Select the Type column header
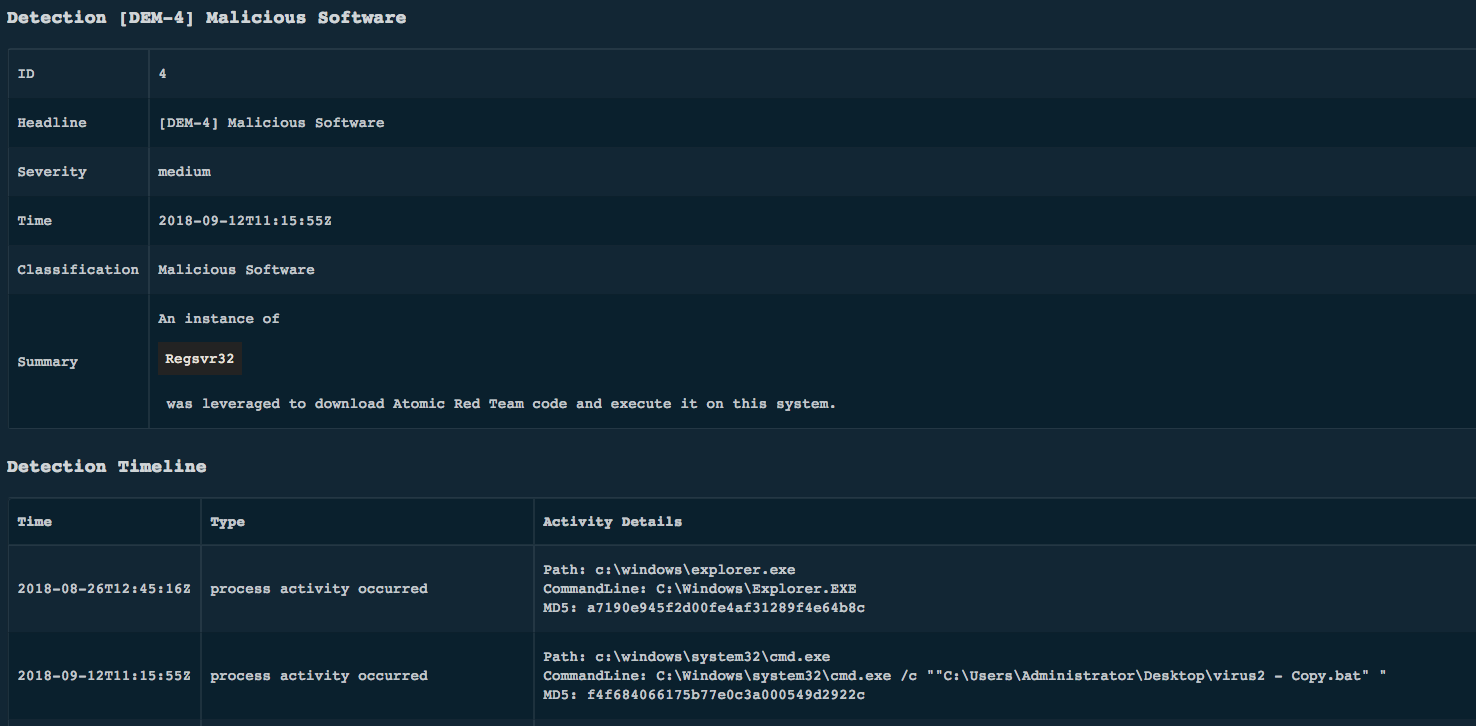 click(227, 522)
